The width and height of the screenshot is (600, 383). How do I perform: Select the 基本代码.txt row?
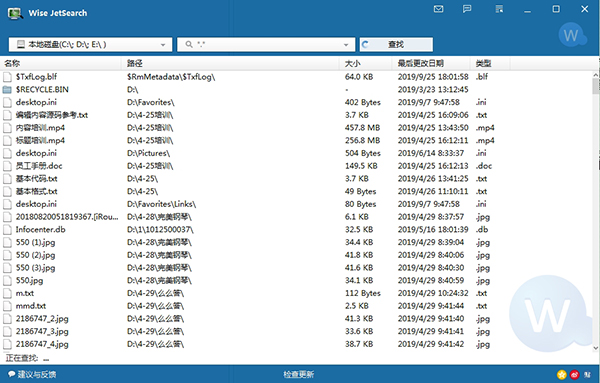point(296,179)
